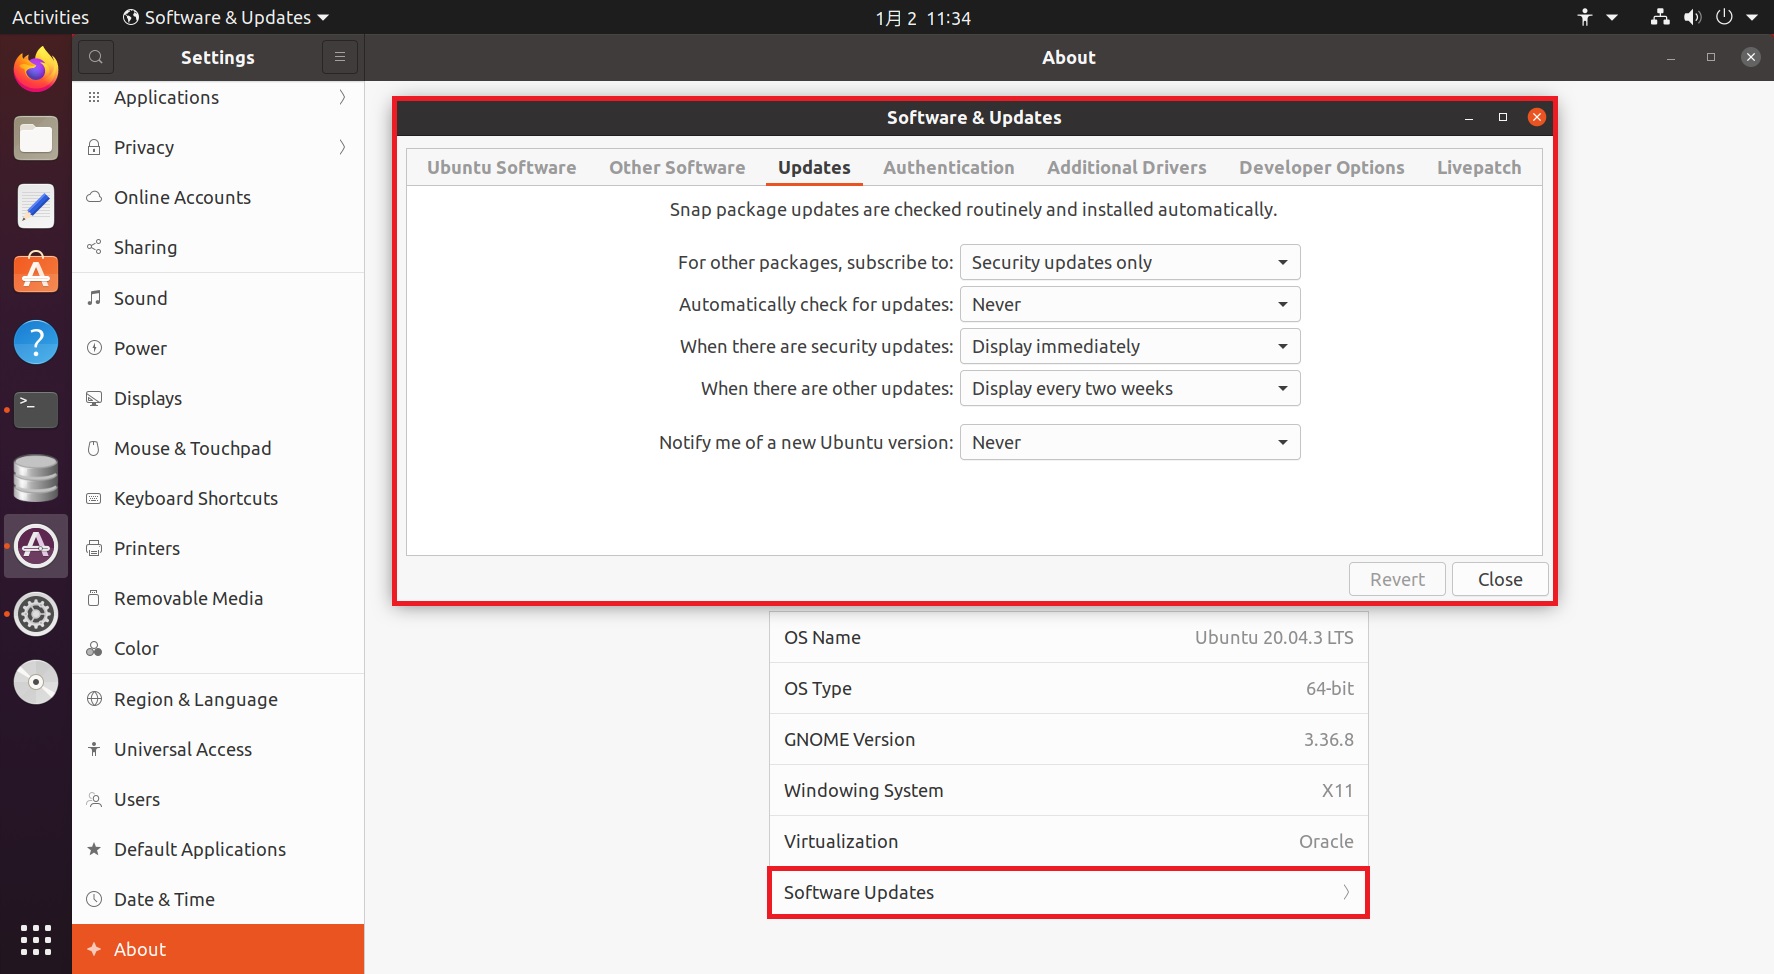Click the database disk dock icon
1774x974 pixels.
36,478
